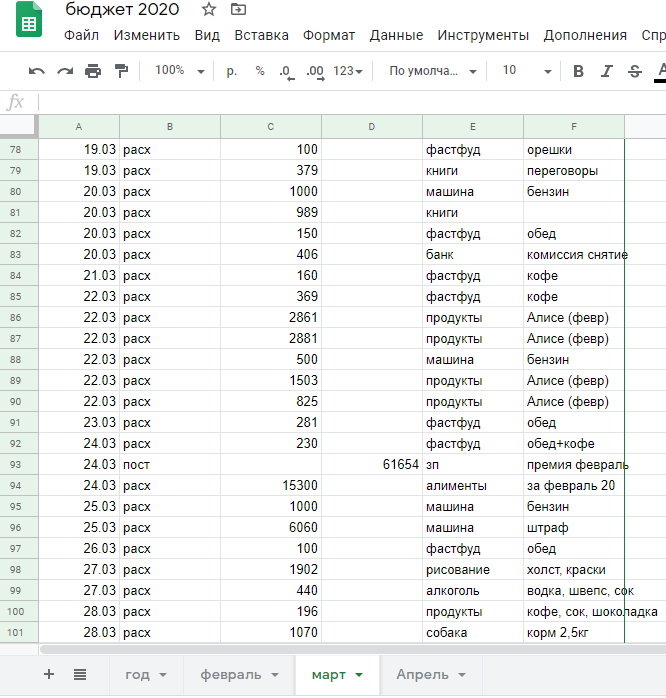Image resolution: width=666 pixels, height=698 pixels.
Task: Move document to folder icon
Action: point(238,9)
